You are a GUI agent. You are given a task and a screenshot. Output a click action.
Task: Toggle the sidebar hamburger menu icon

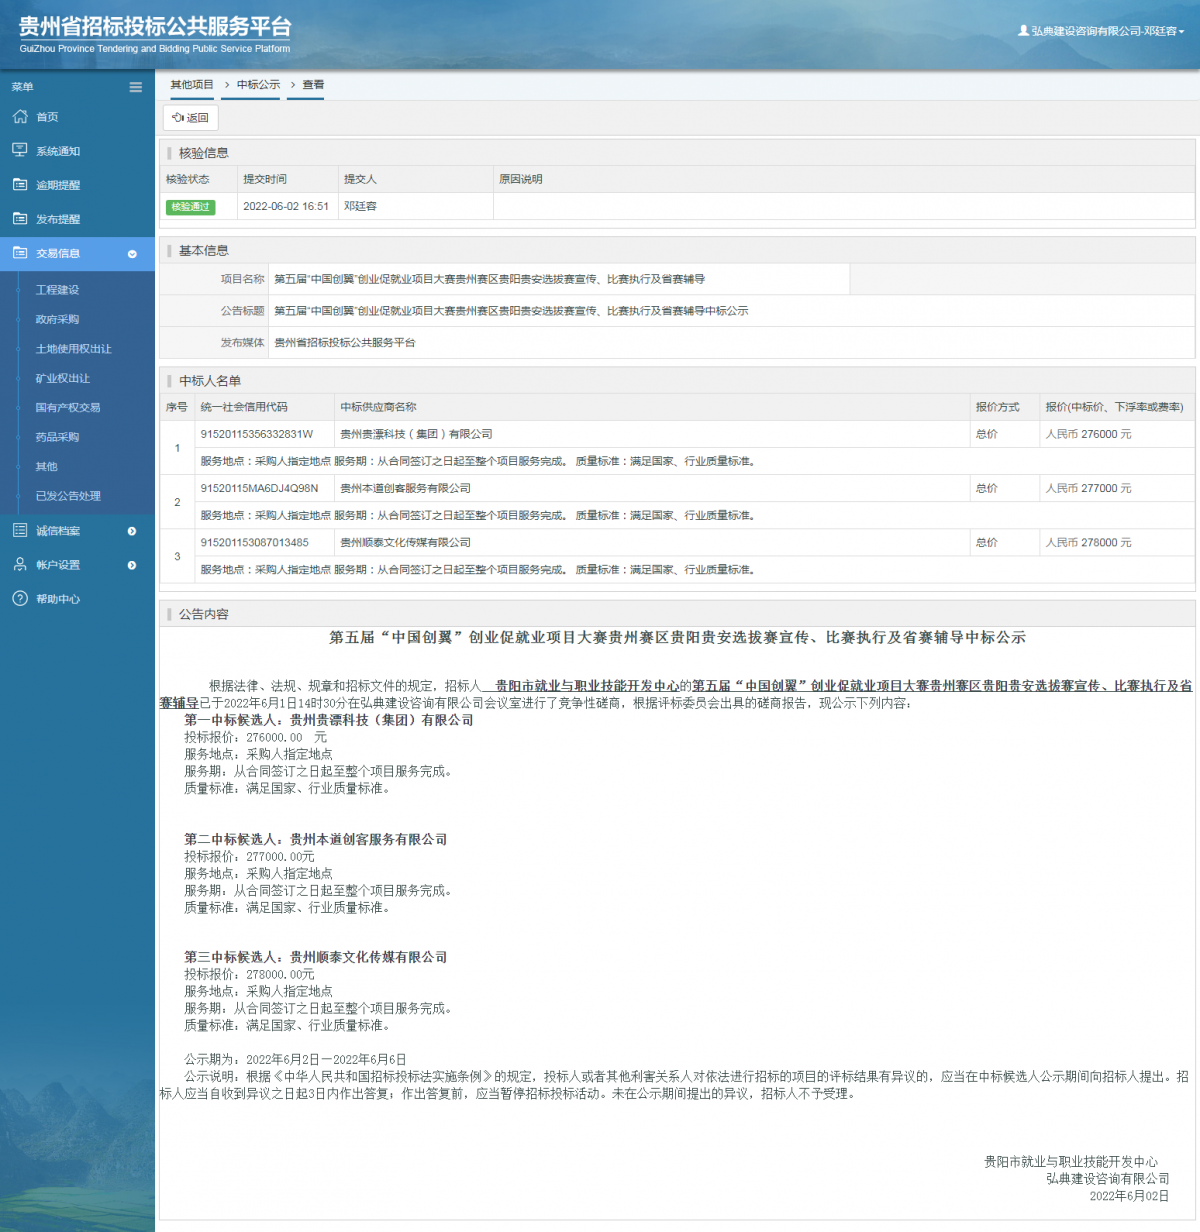pyautogui.click(x=135, y=87)
